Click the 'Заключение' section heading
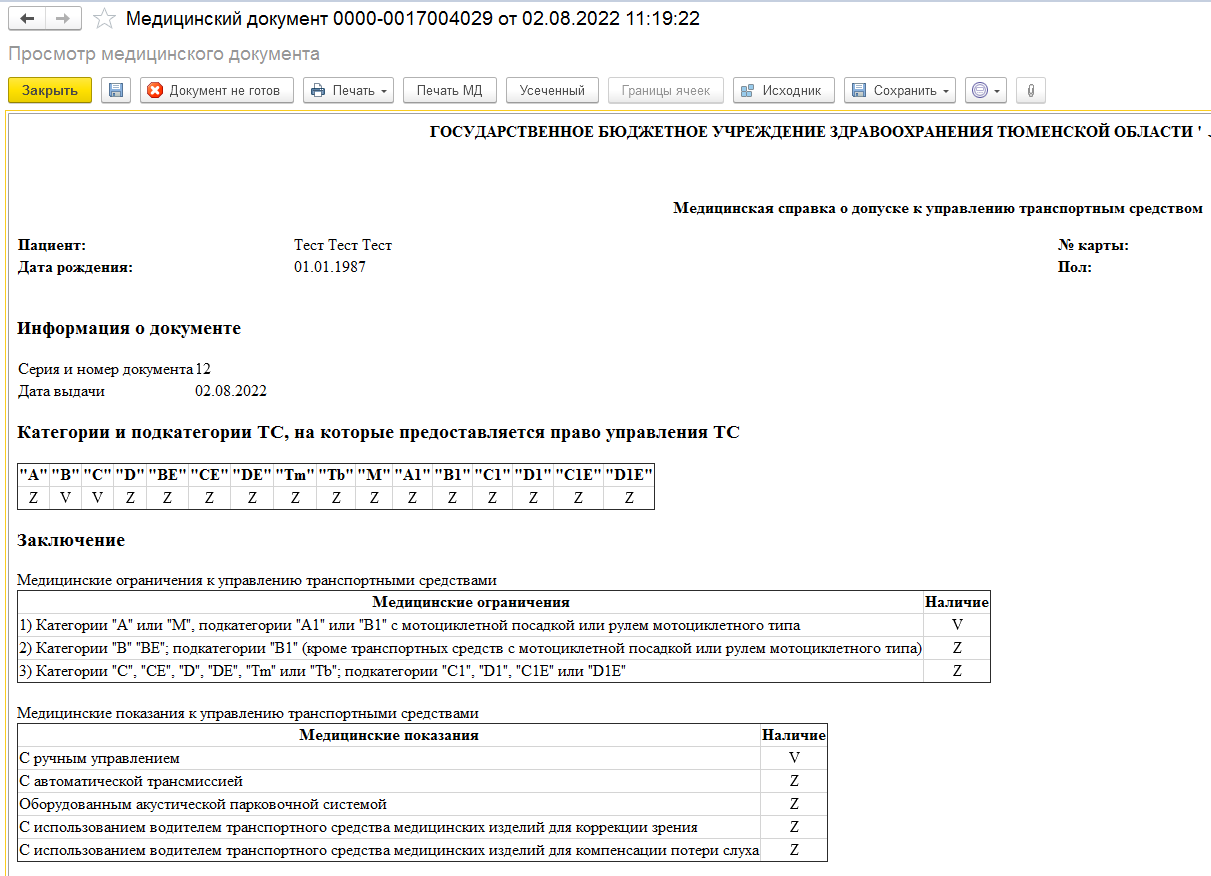The height and width of the screenshot is (876, 1211). [71, 541]
